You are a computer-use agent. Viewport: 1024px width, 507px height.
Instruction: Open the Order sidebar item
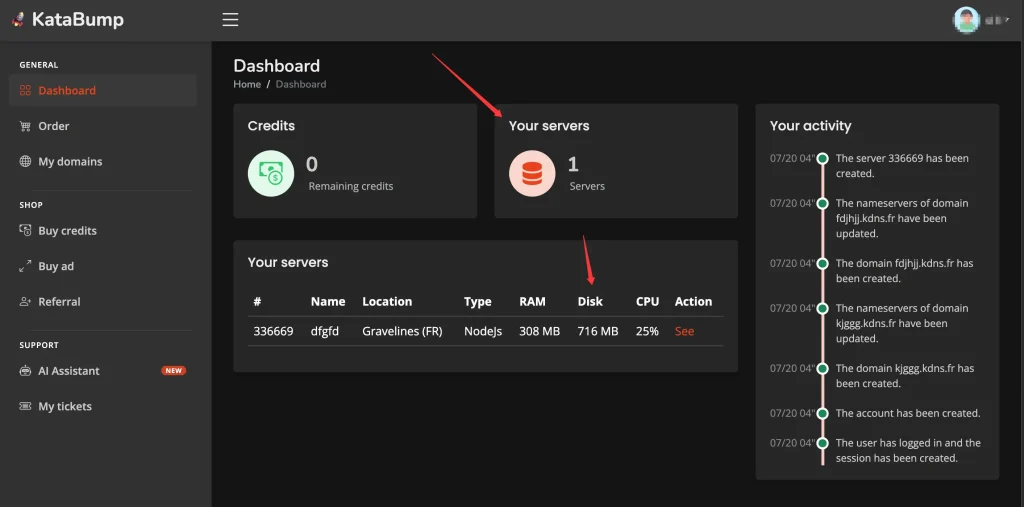tap(103, 126)
